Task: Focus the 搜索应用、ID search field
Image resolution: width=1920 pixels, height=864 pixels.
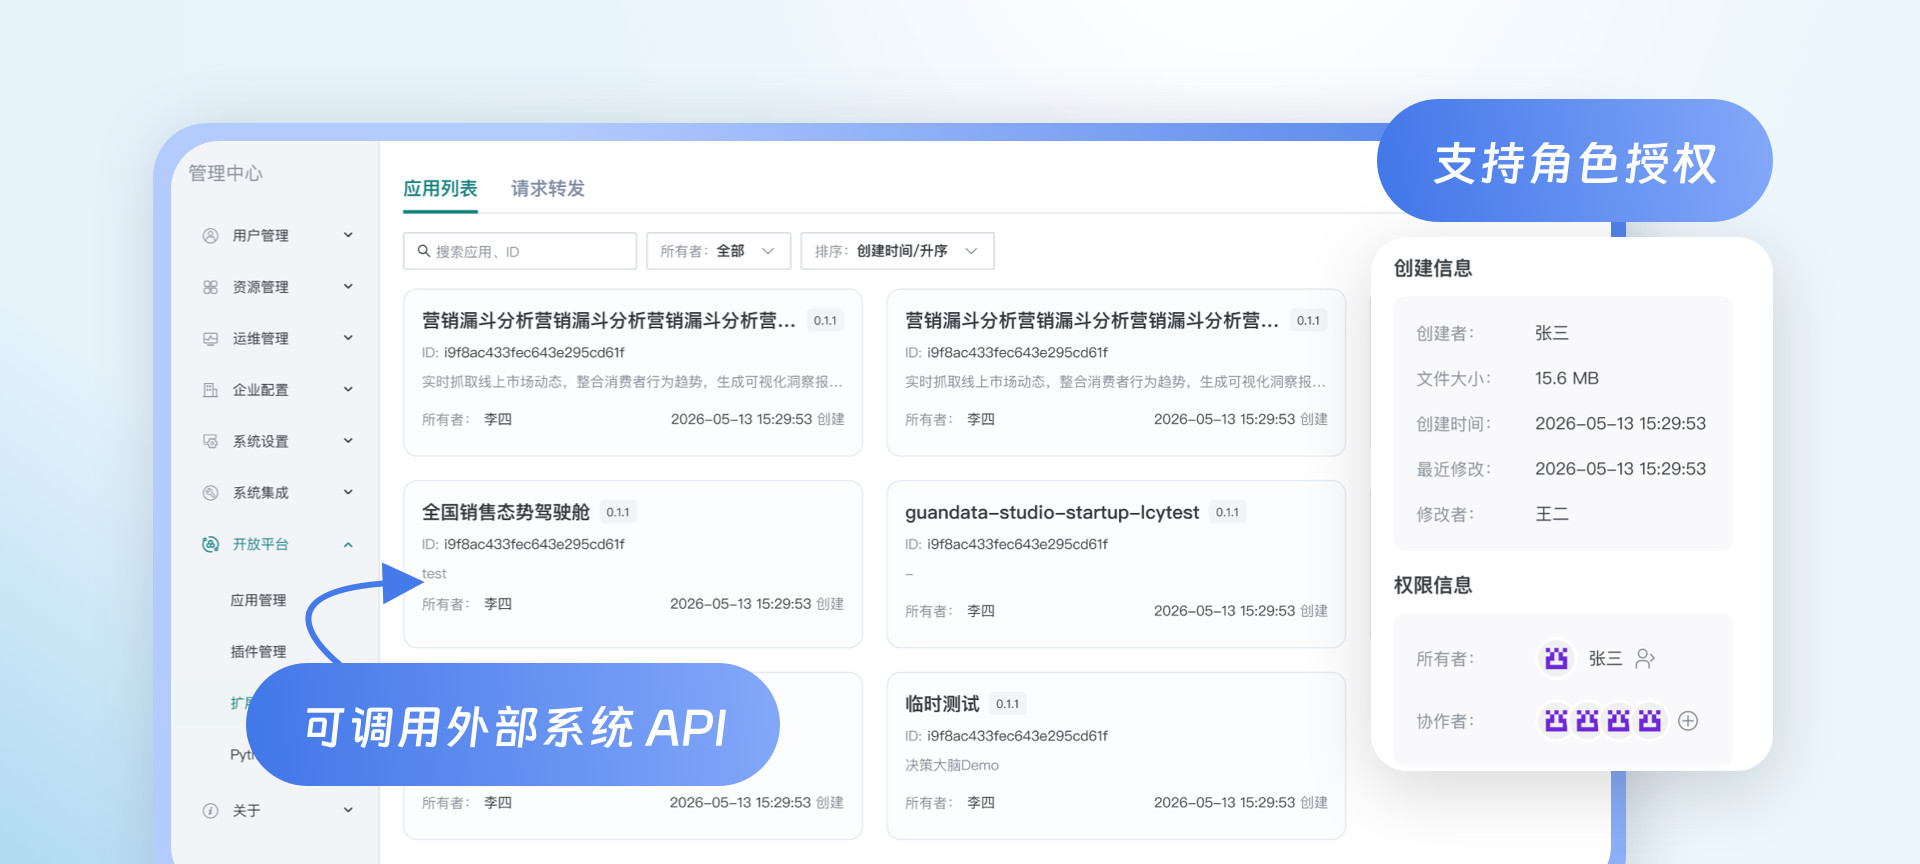Action: 520,251
